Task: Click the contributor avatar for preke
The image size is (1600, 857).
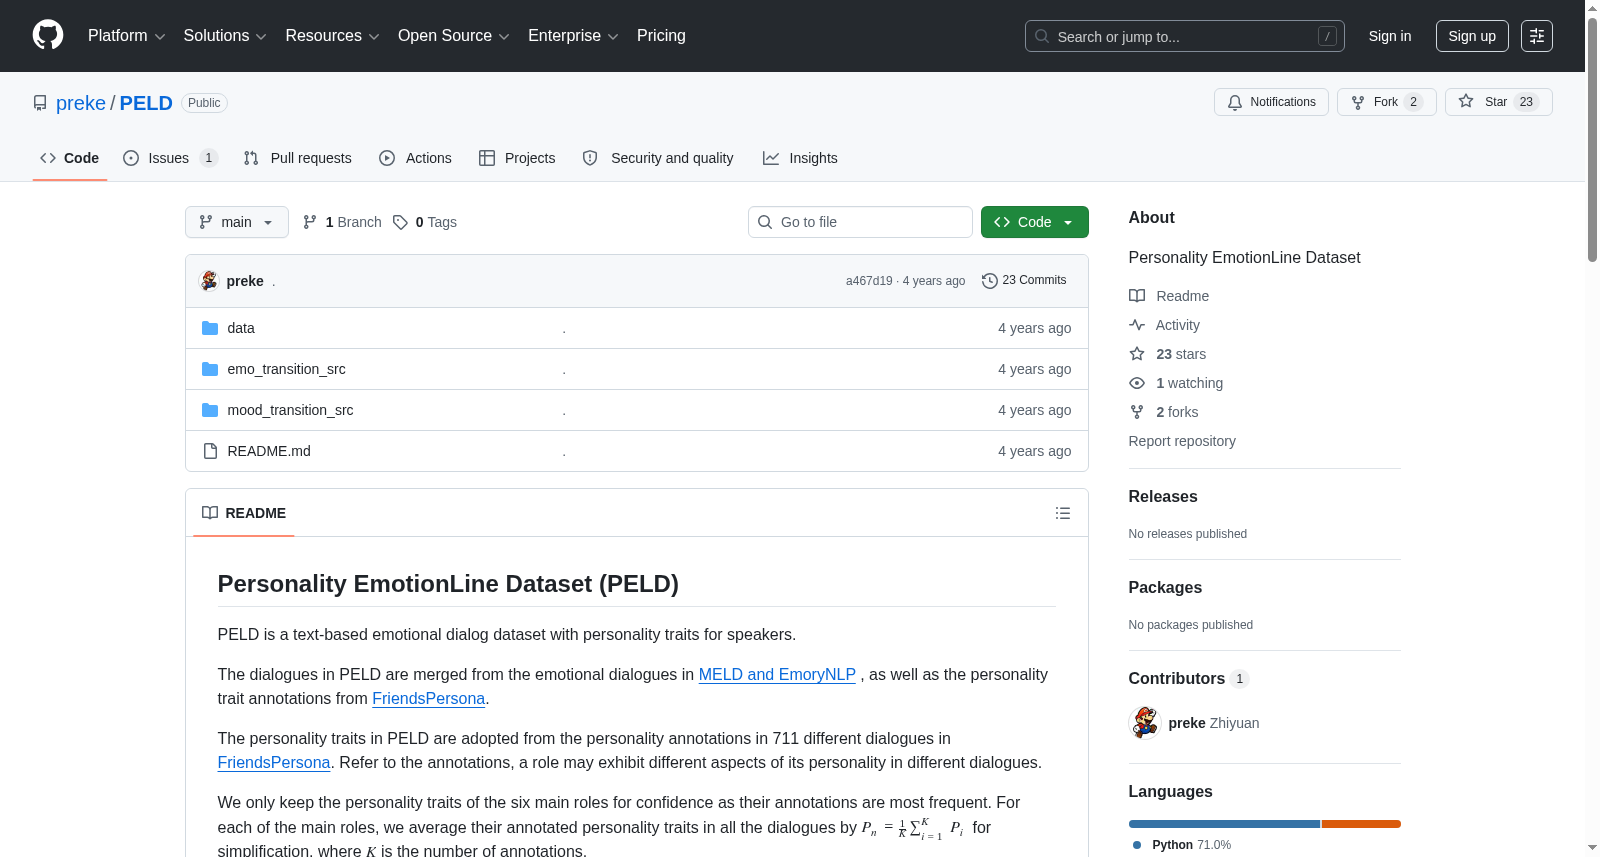Action: (1144, 723)
